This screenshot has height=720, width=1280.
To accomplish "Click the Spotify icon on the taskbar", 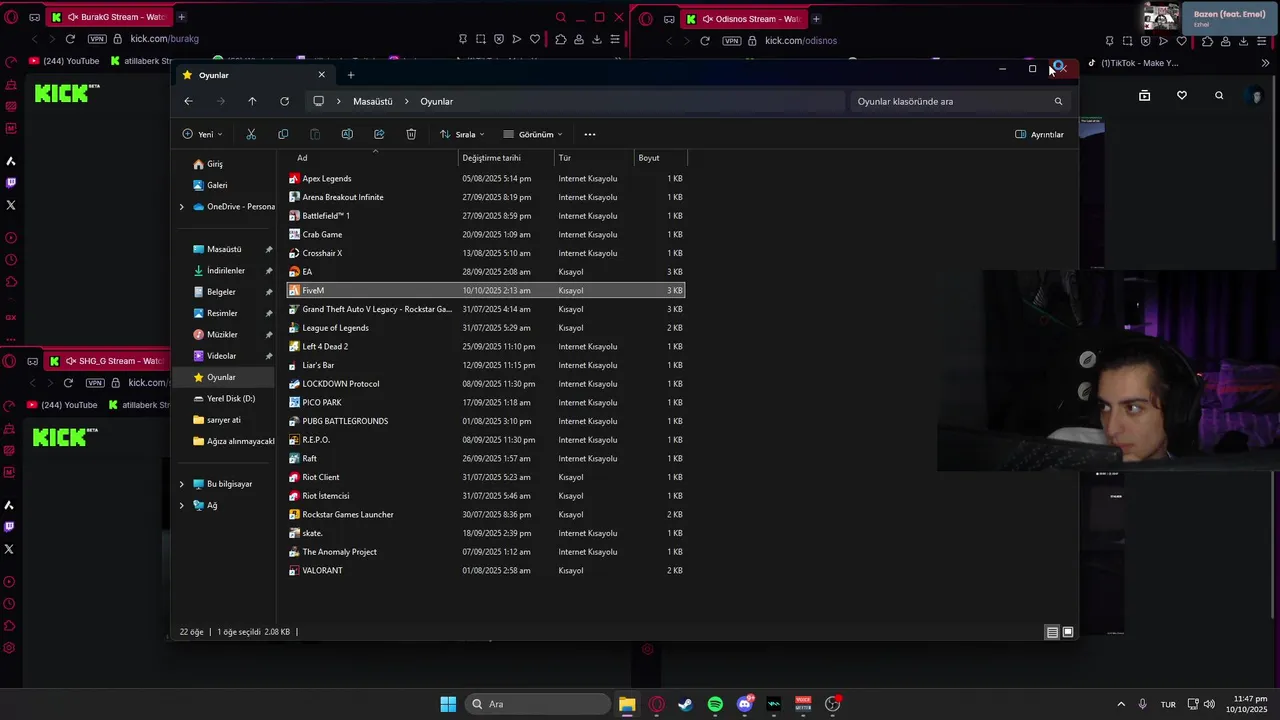I will point(715,704).
